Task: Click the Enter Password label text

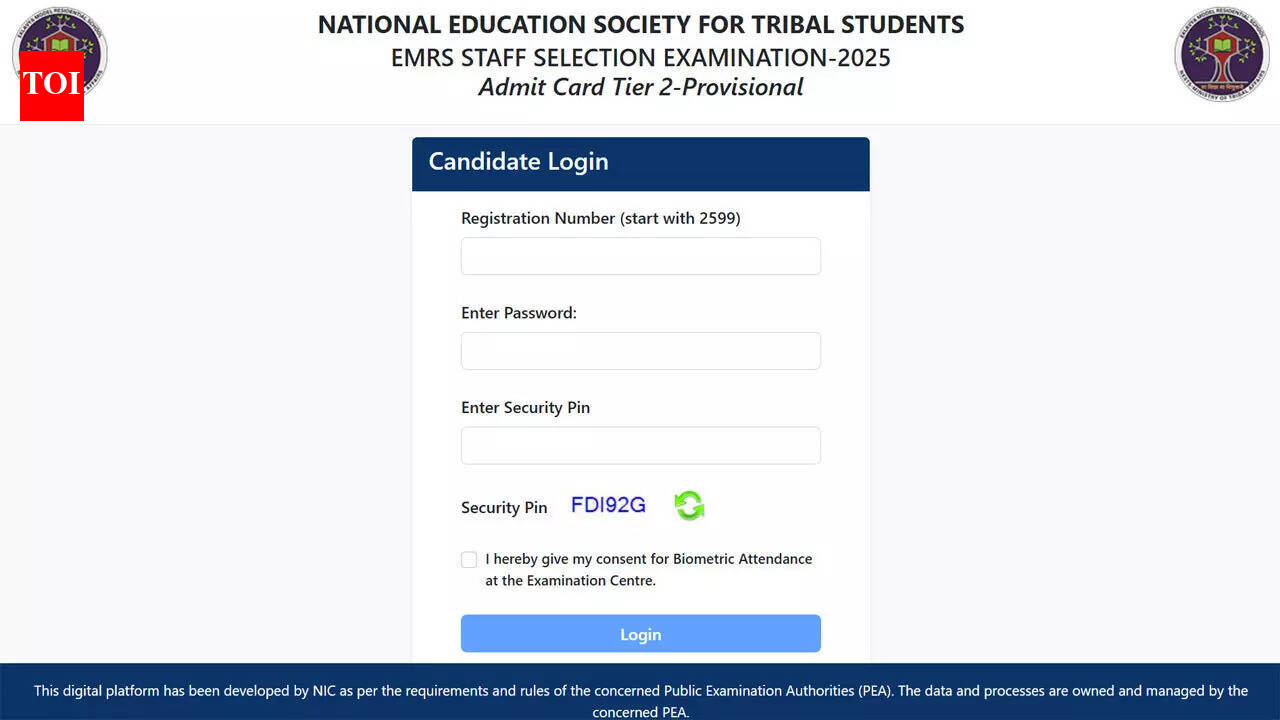Action: point(518,312)
